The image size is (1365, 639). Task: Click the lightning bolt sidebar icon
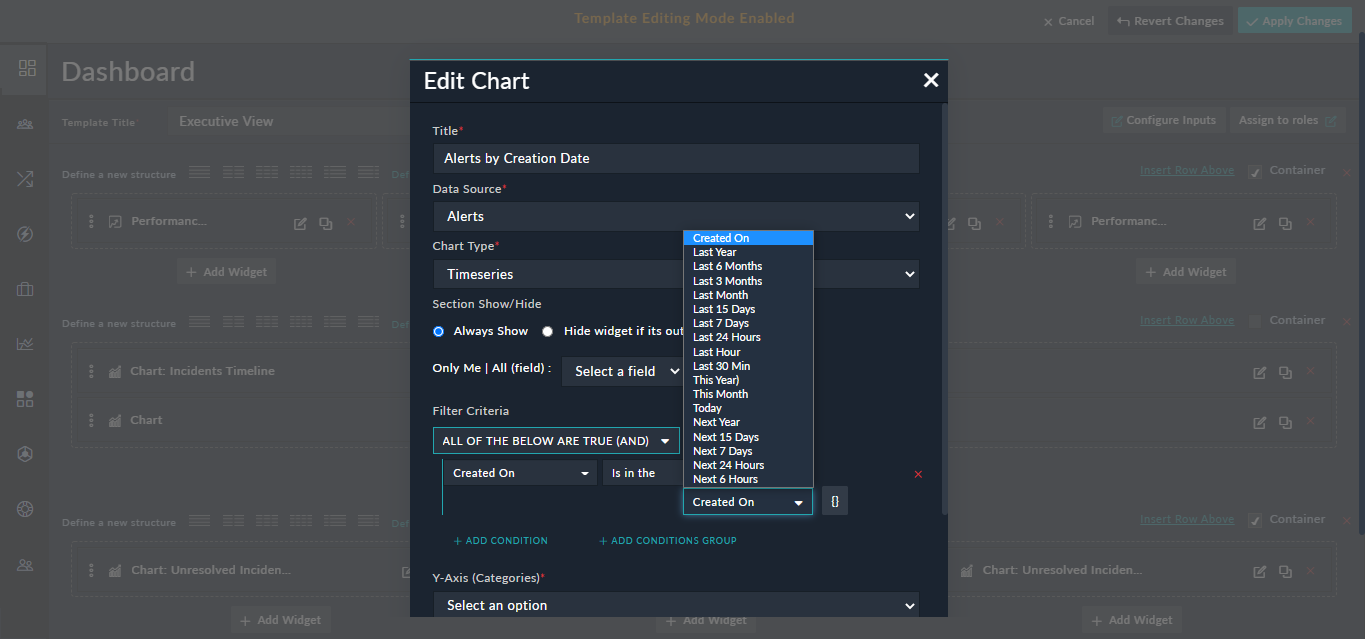click(26, 234)
